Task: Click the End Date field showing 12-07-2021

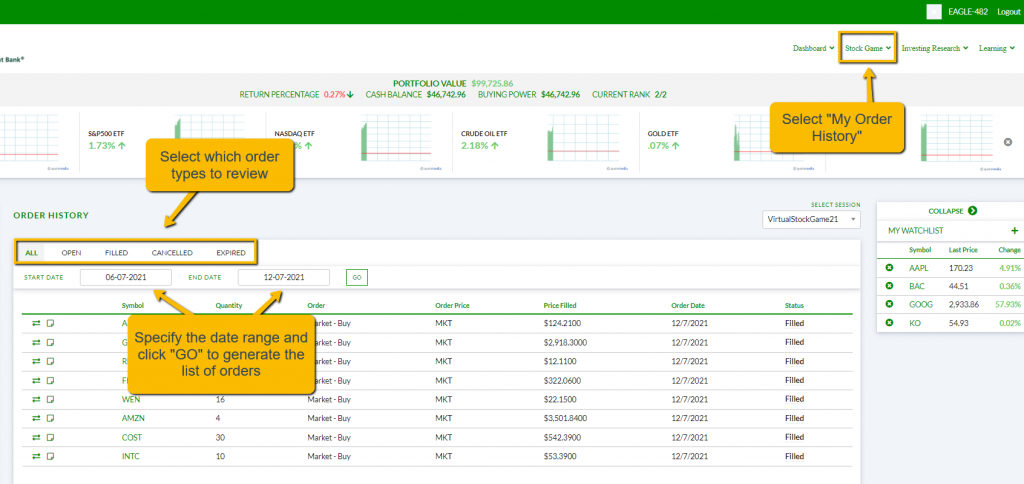Action: point(284,278)
